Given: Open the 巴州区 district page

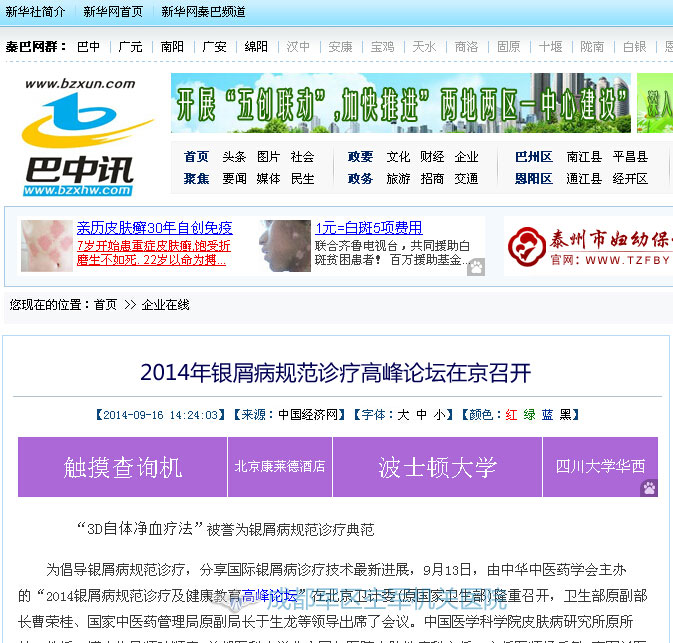Looking at the screenshot, I should [534, 157].
